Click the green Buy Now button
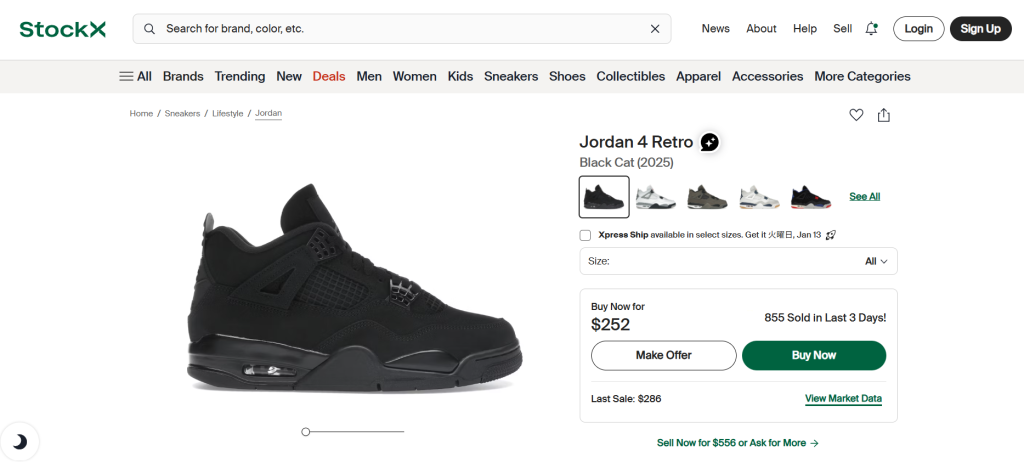The width and height of the screenshot is (1024, 462). pyautogui.click(x=814, y=355)
